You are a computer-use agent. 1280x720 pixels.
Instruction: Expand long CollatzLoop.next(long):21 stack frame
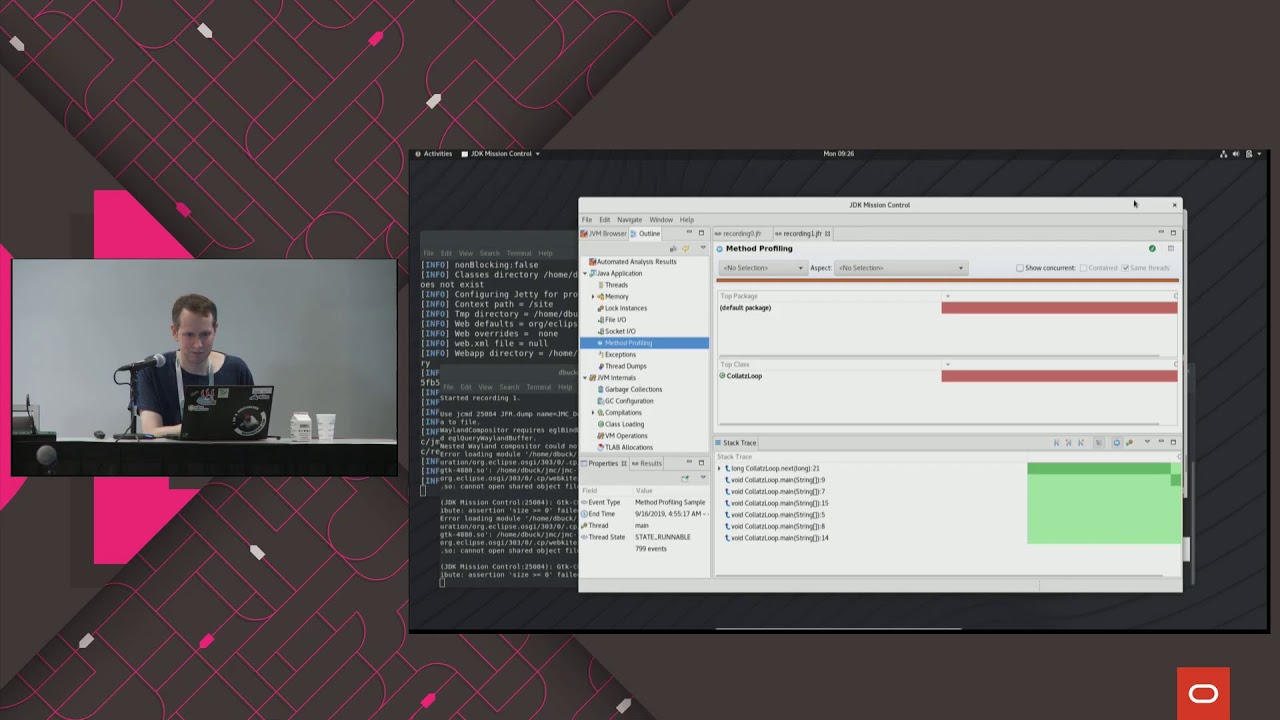coord(720,468)
